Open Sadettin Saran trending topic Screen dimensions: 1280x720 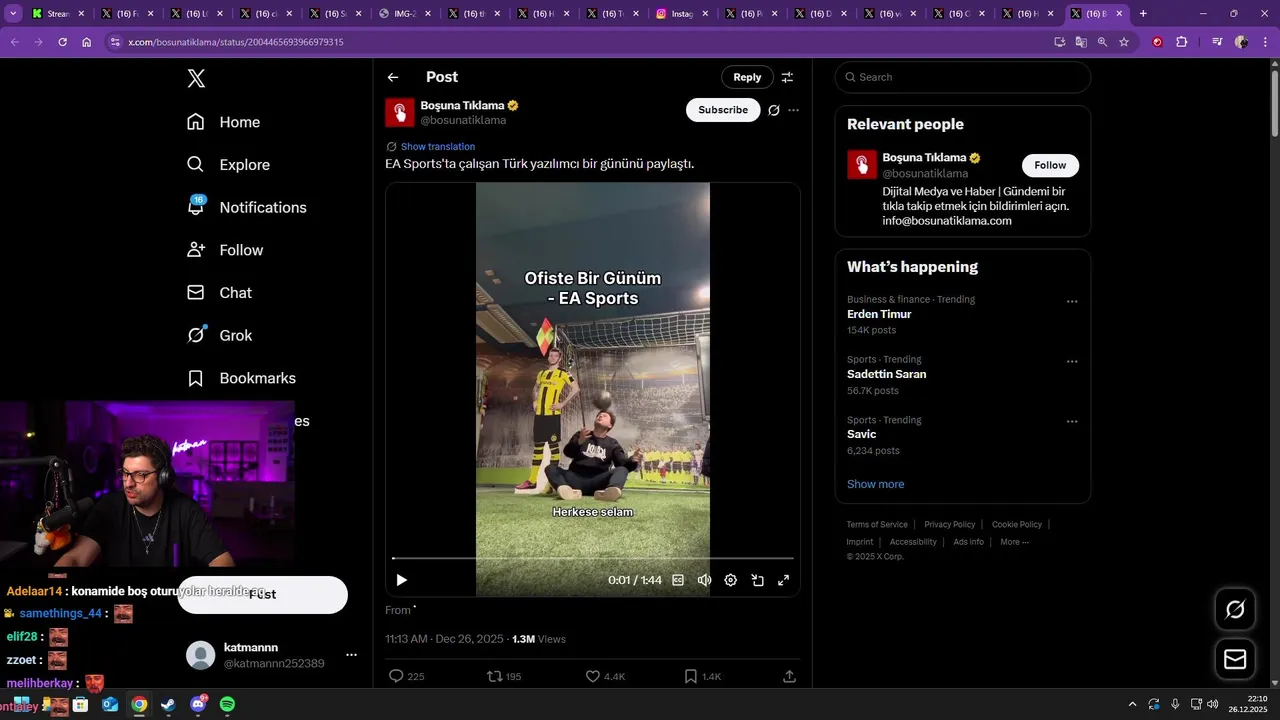886,374
